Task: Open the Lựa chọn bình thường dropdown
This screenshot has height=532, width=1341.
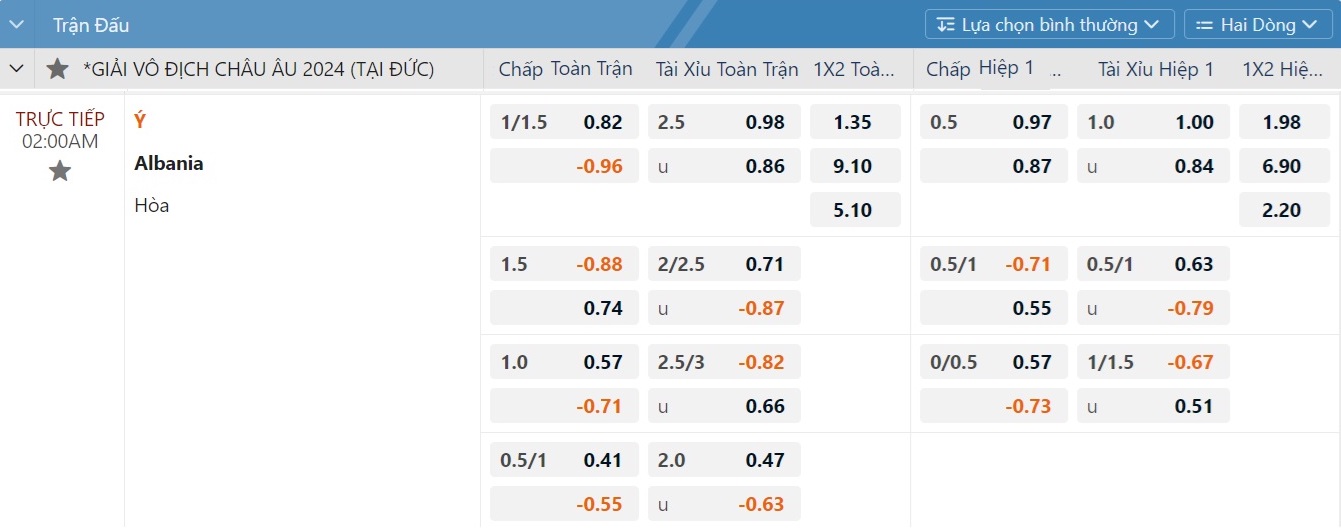Action: click(1049, 25)
